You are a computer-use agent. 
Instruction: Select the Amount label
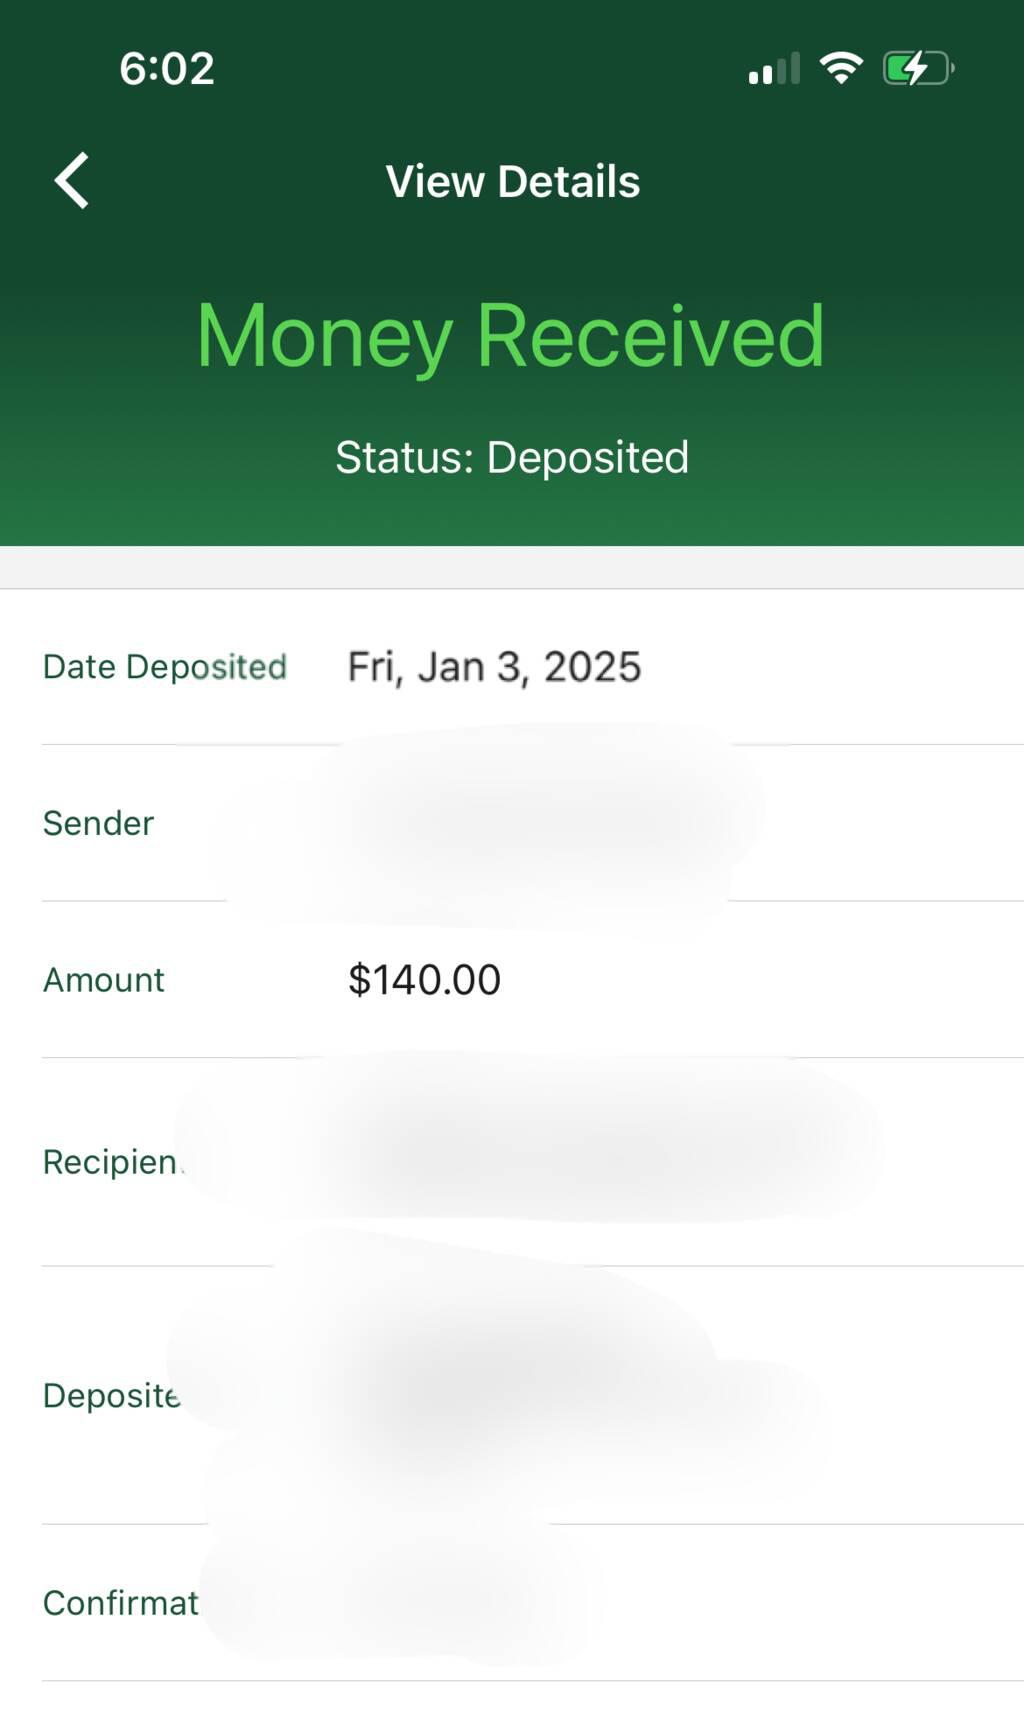point(103,980)
